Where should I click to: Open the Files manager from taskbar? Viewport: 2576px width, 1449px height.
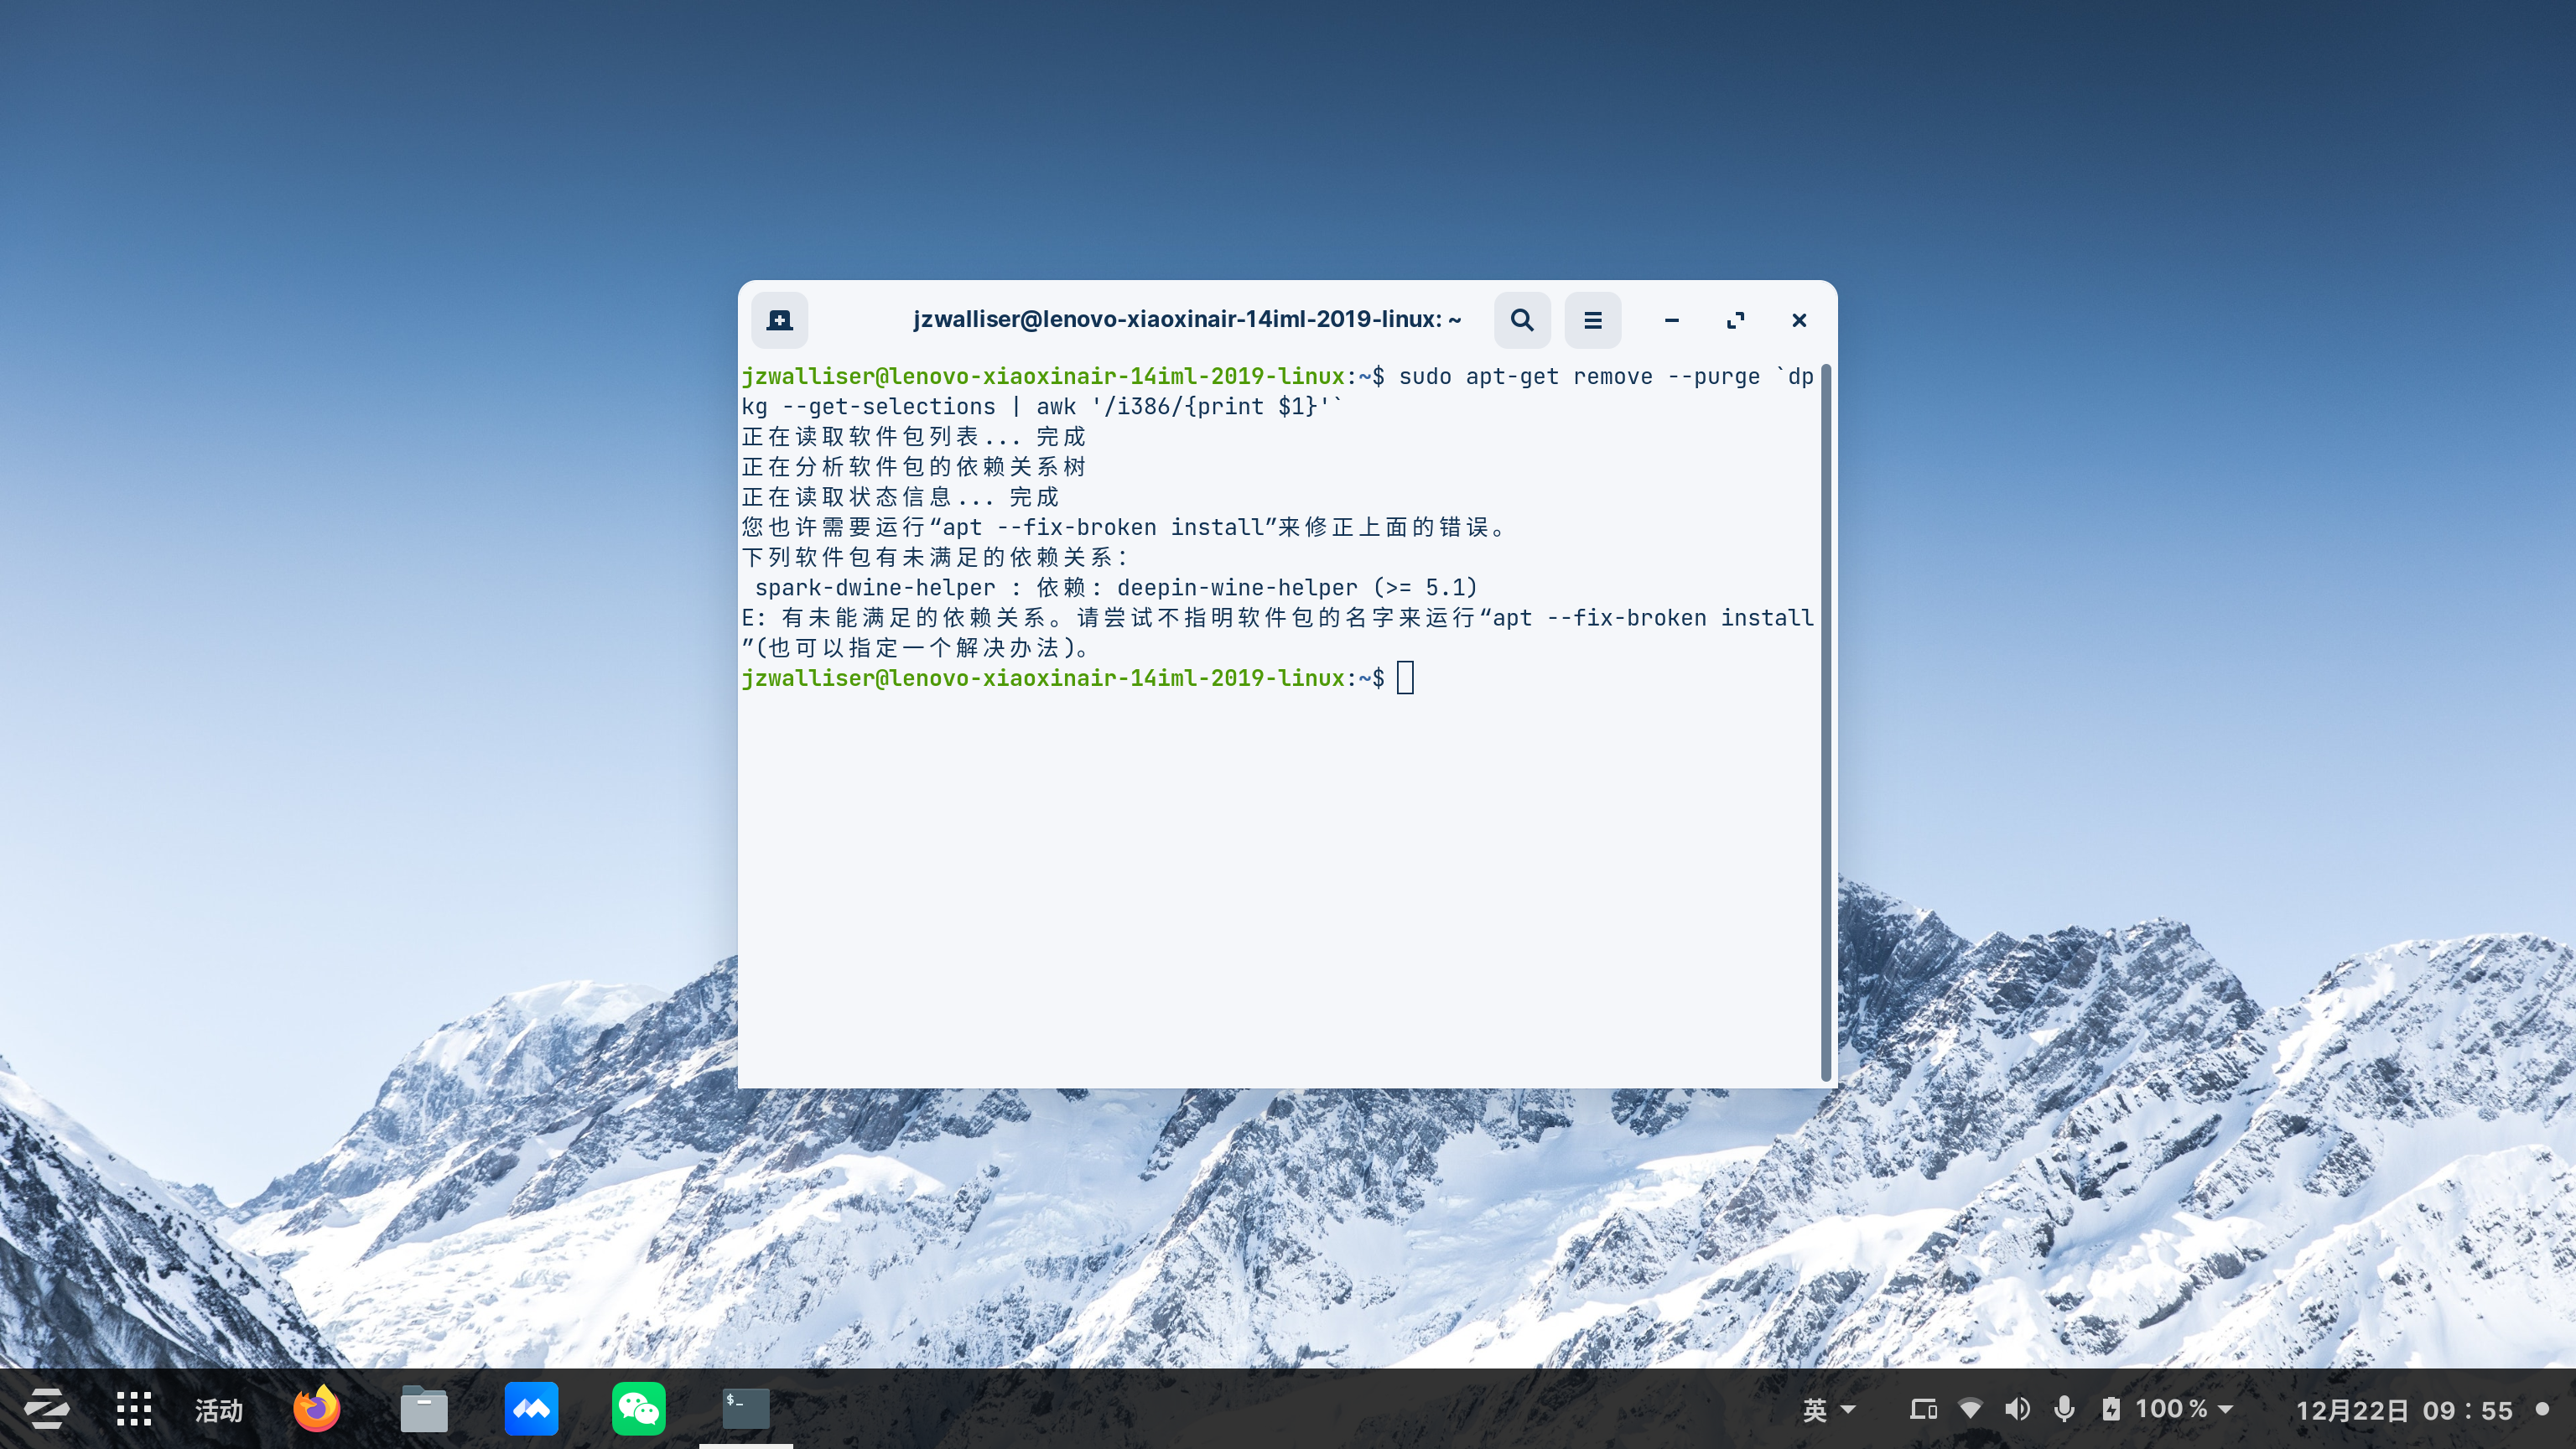point(424,1409)
